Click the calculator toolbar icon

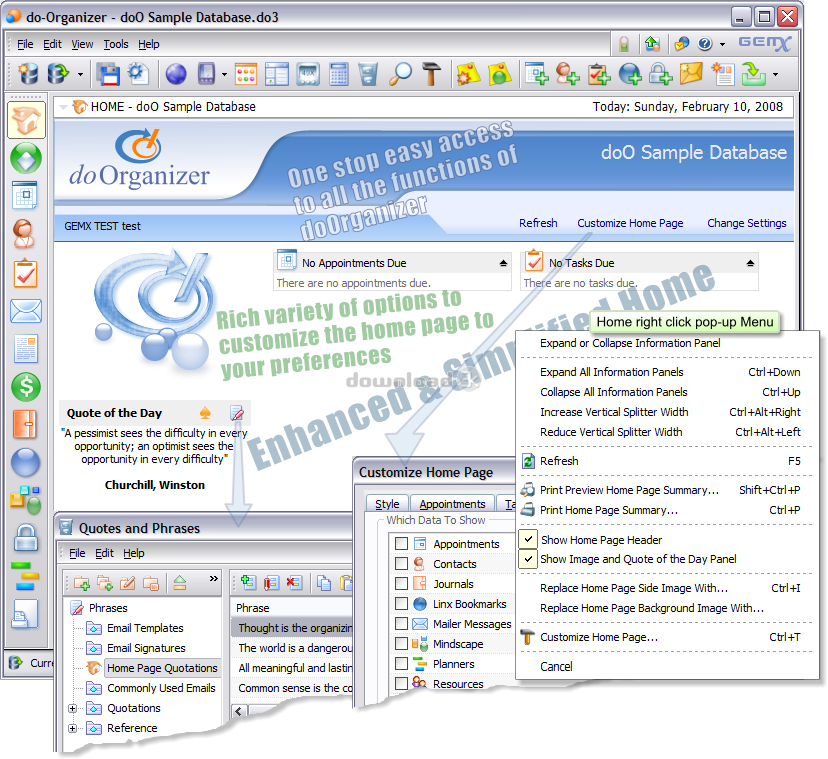pyautogui.click(x=338, y=74)
